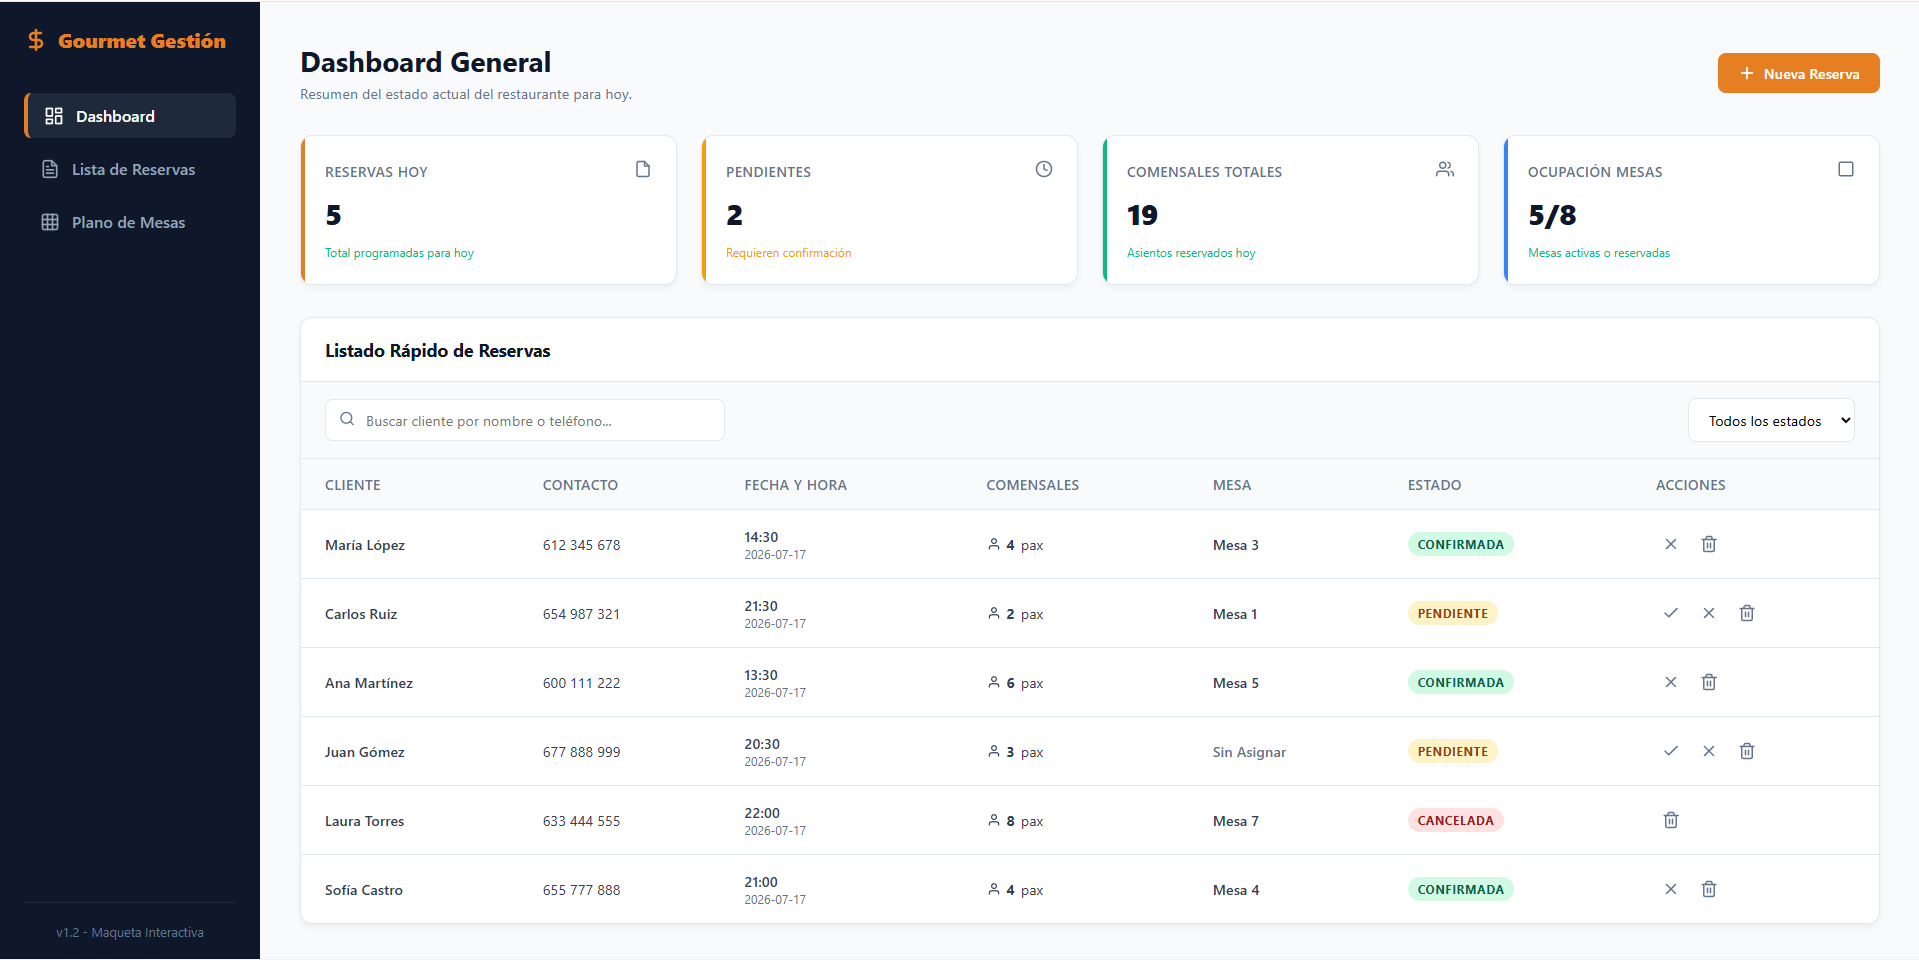
Task: Click the 5/8 occupancy value
Action: 1552,215
